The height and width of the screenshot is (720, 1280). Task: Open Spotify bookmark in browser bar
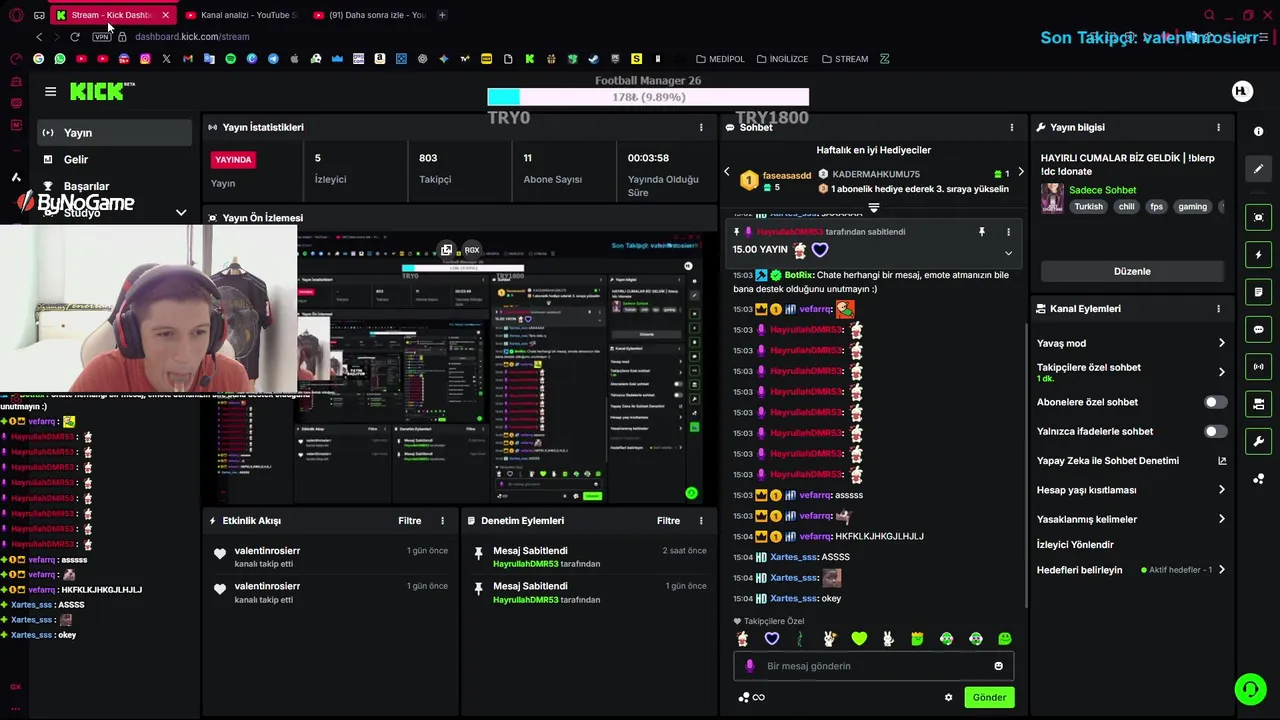coord(230,59)
